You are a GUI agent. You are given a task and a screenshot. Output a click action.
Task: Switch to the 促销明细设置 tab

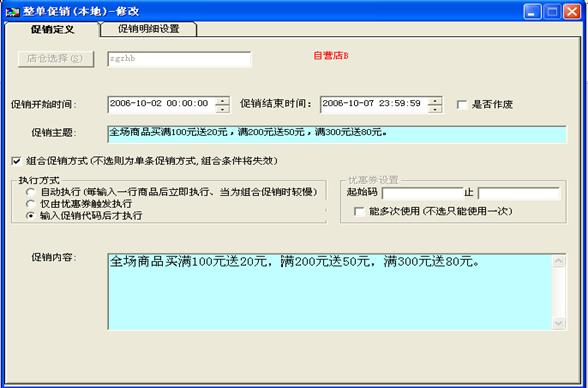pyautogui.click(x=148, y=29)
